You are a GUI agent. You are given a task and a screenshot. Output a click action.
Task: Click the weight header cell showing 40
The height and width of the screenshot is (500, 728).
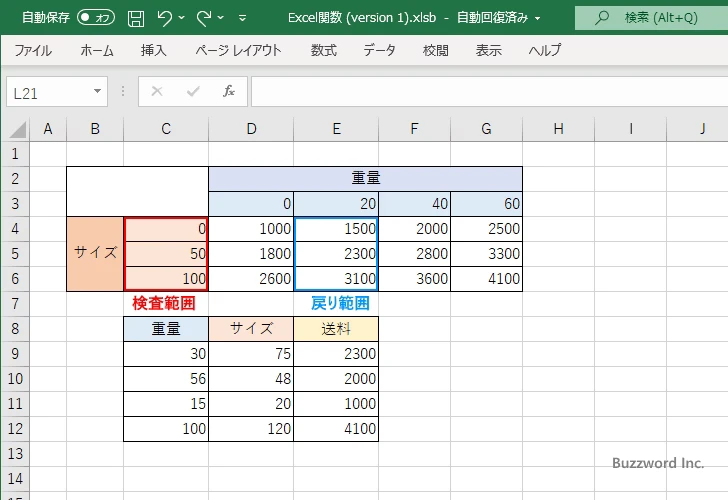pos(415,204)
